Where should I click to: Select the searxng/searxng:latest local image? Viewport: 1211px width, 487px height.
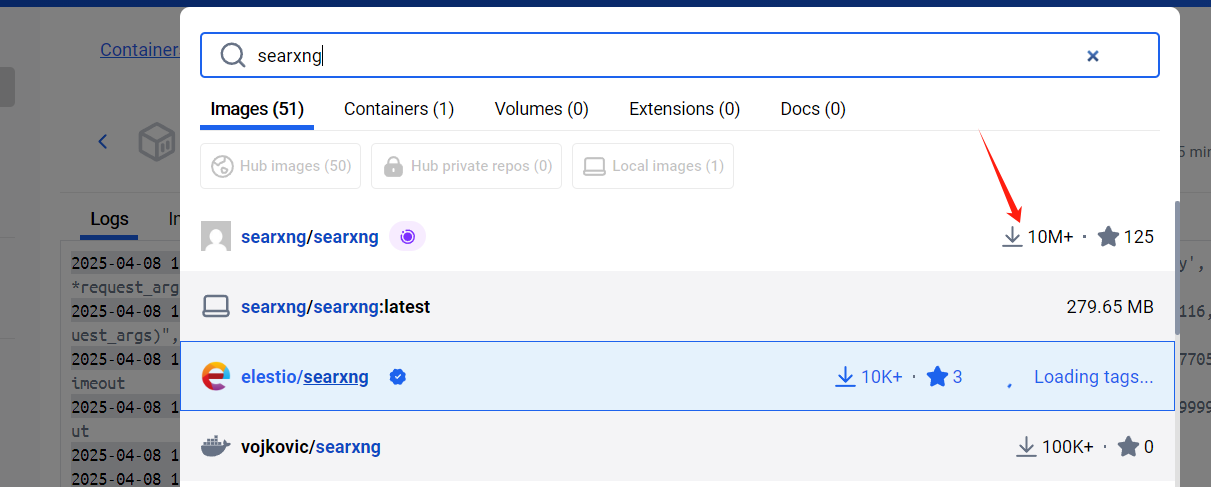[x=335, y=307]
